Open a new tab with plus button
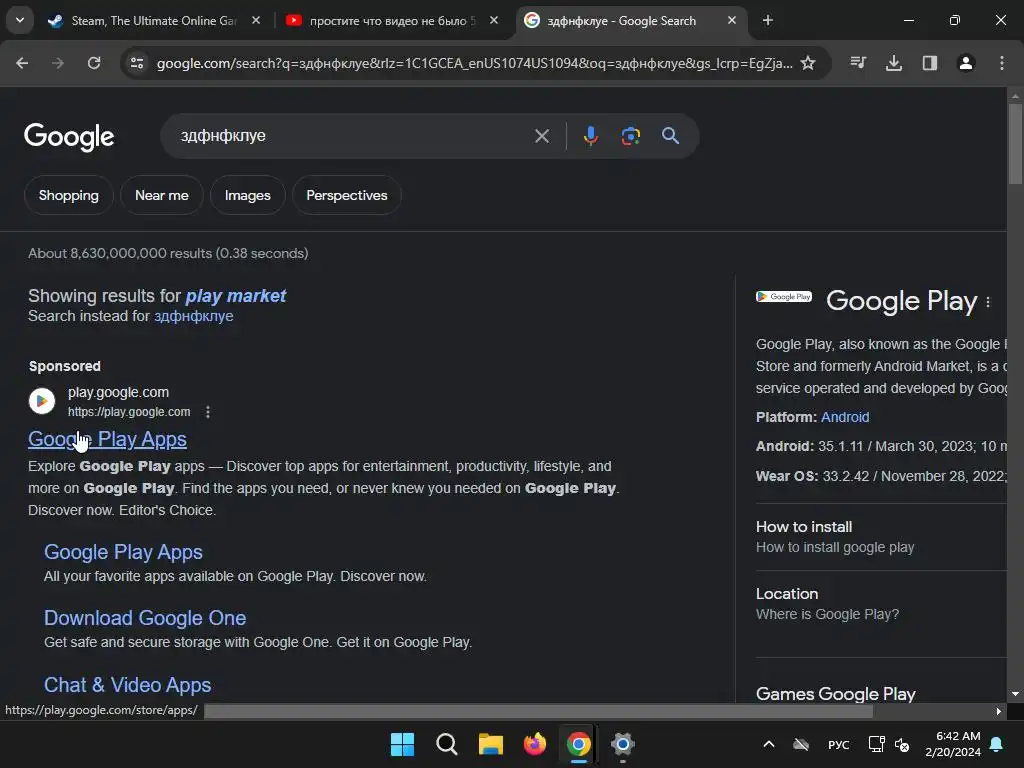This screenshot has width=1024, height=768. (768, 20)
